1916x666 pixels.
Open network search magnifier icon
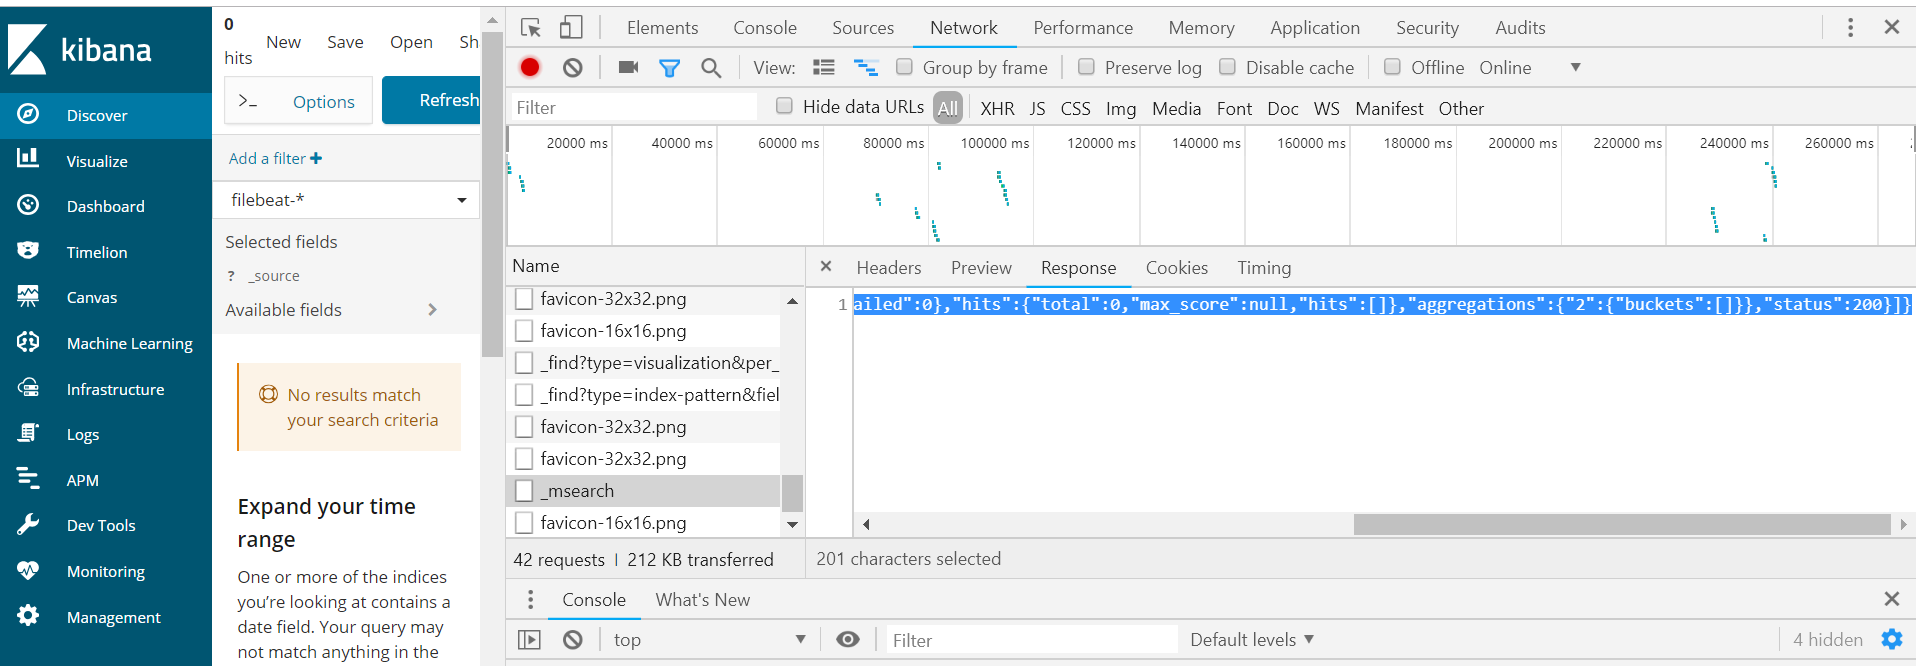[711, 67]
